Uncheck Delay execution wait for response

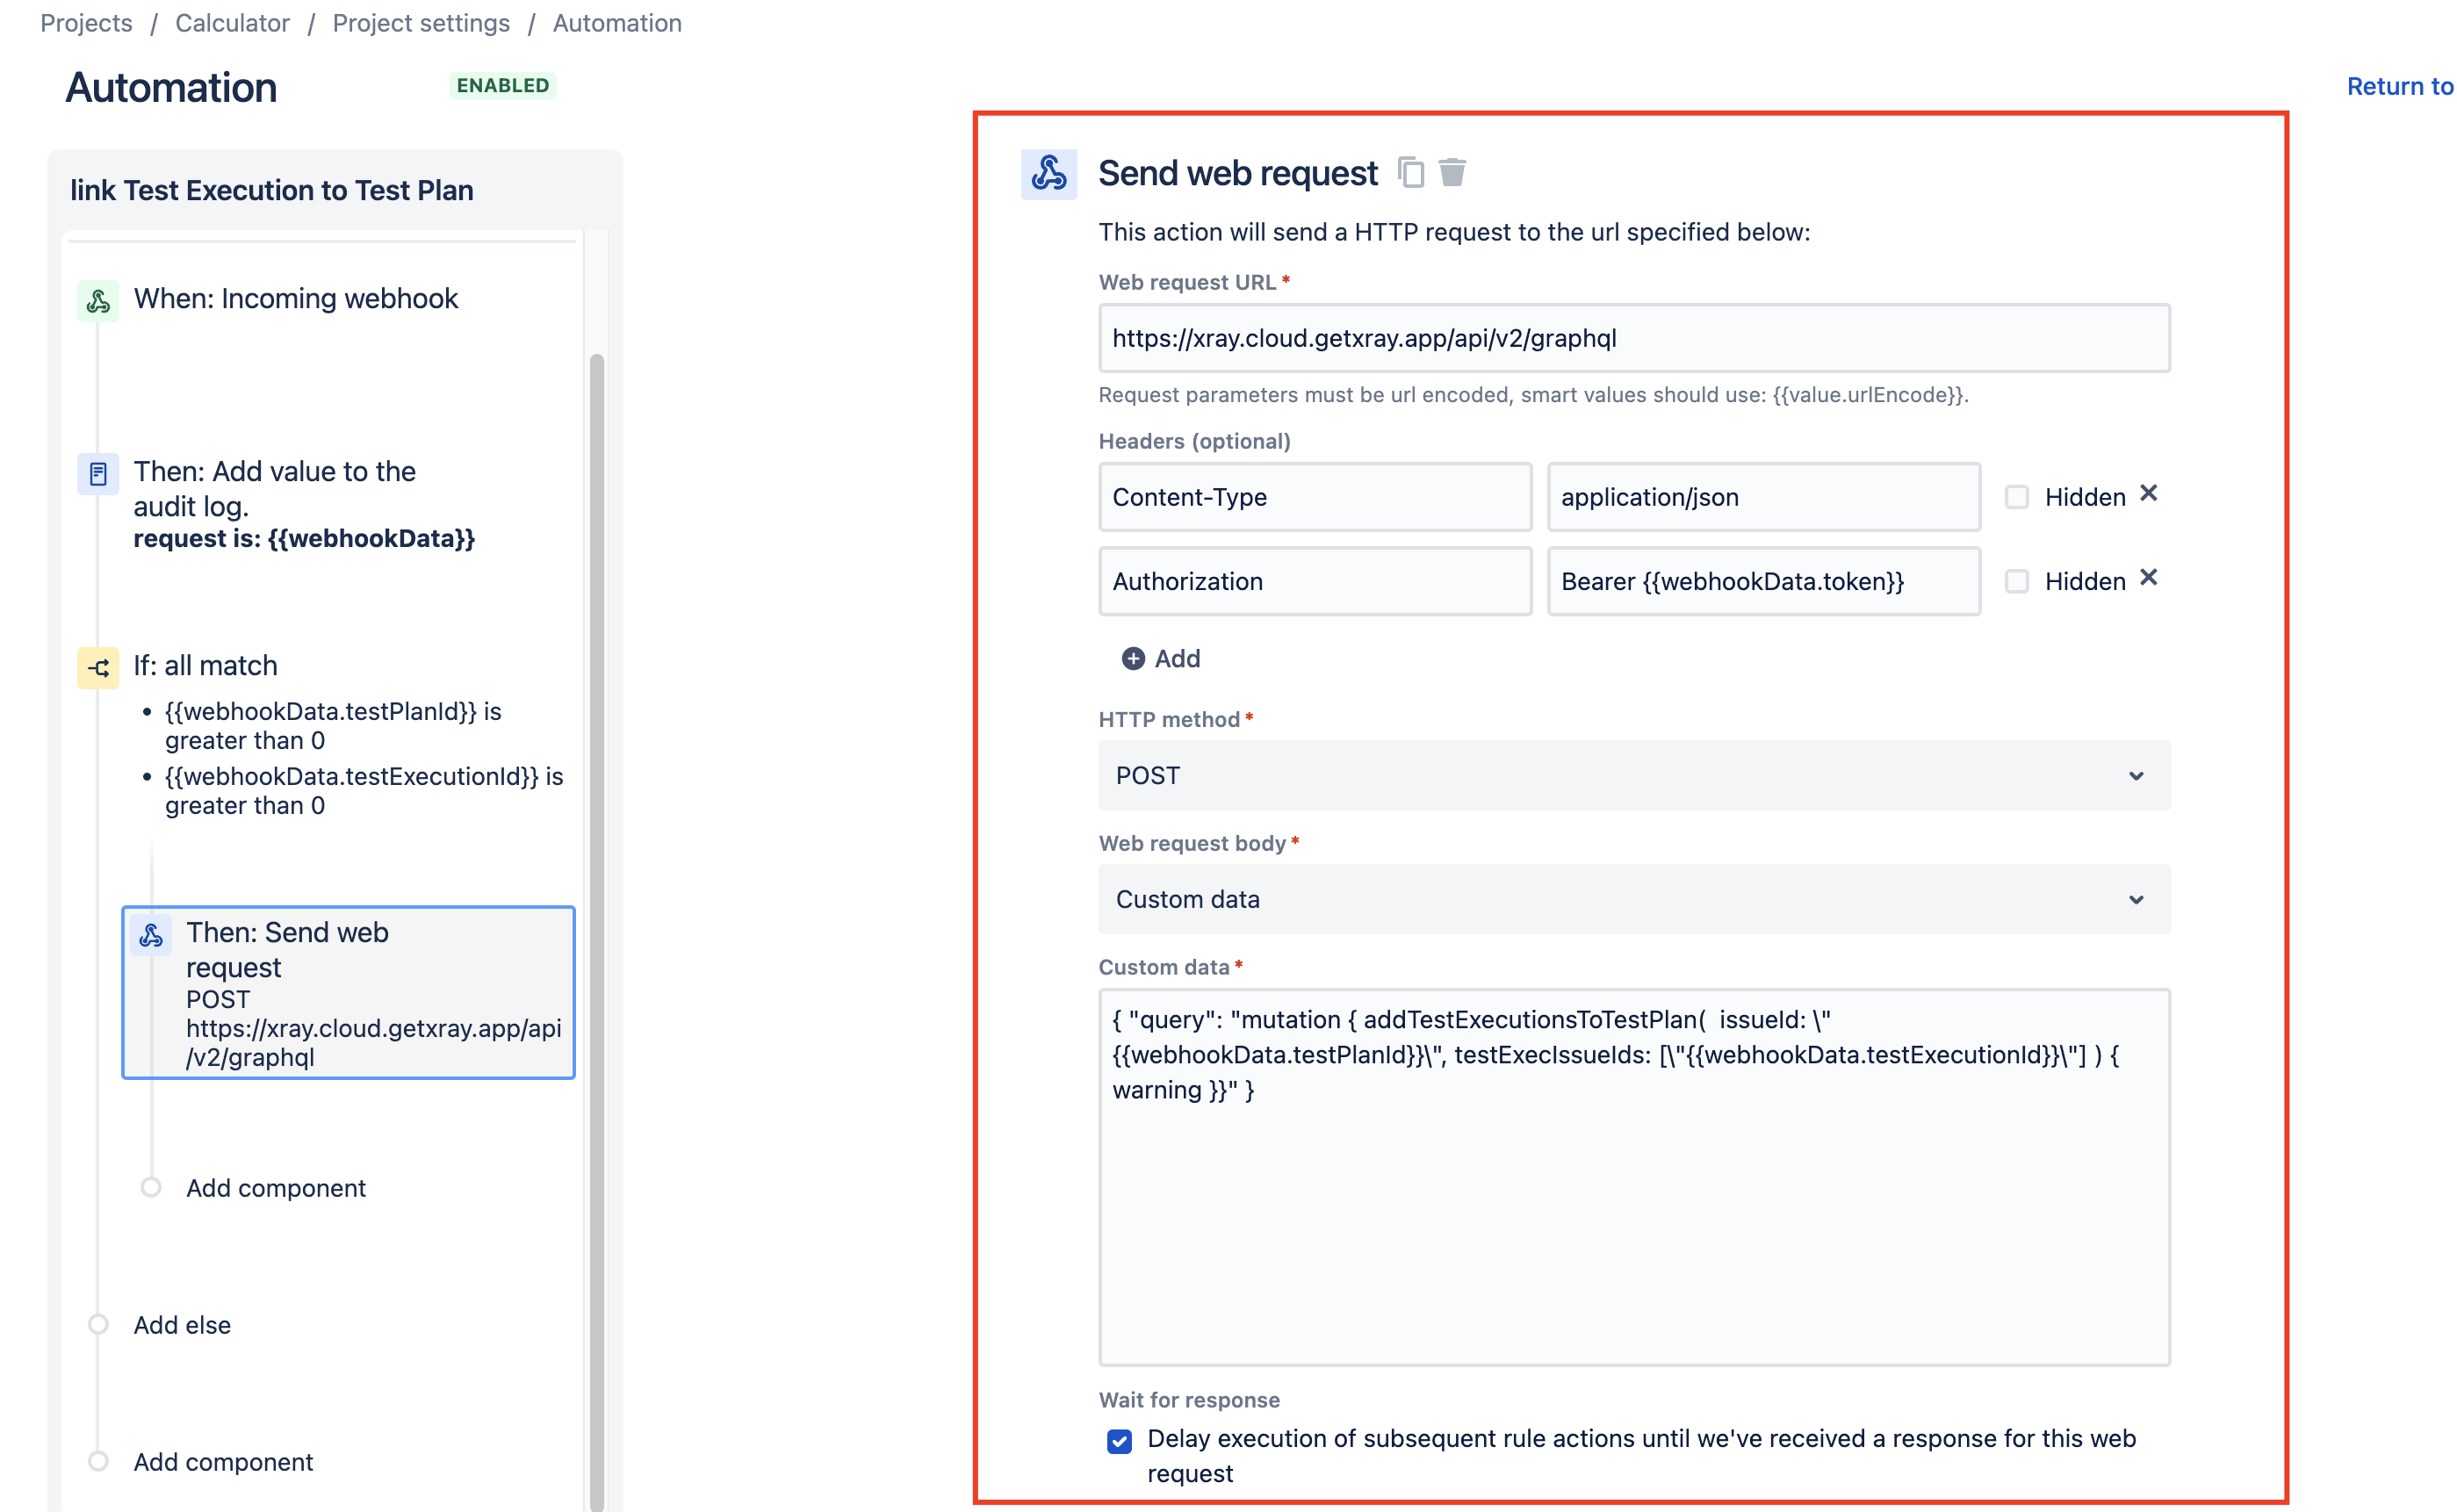(1119, 1440)
